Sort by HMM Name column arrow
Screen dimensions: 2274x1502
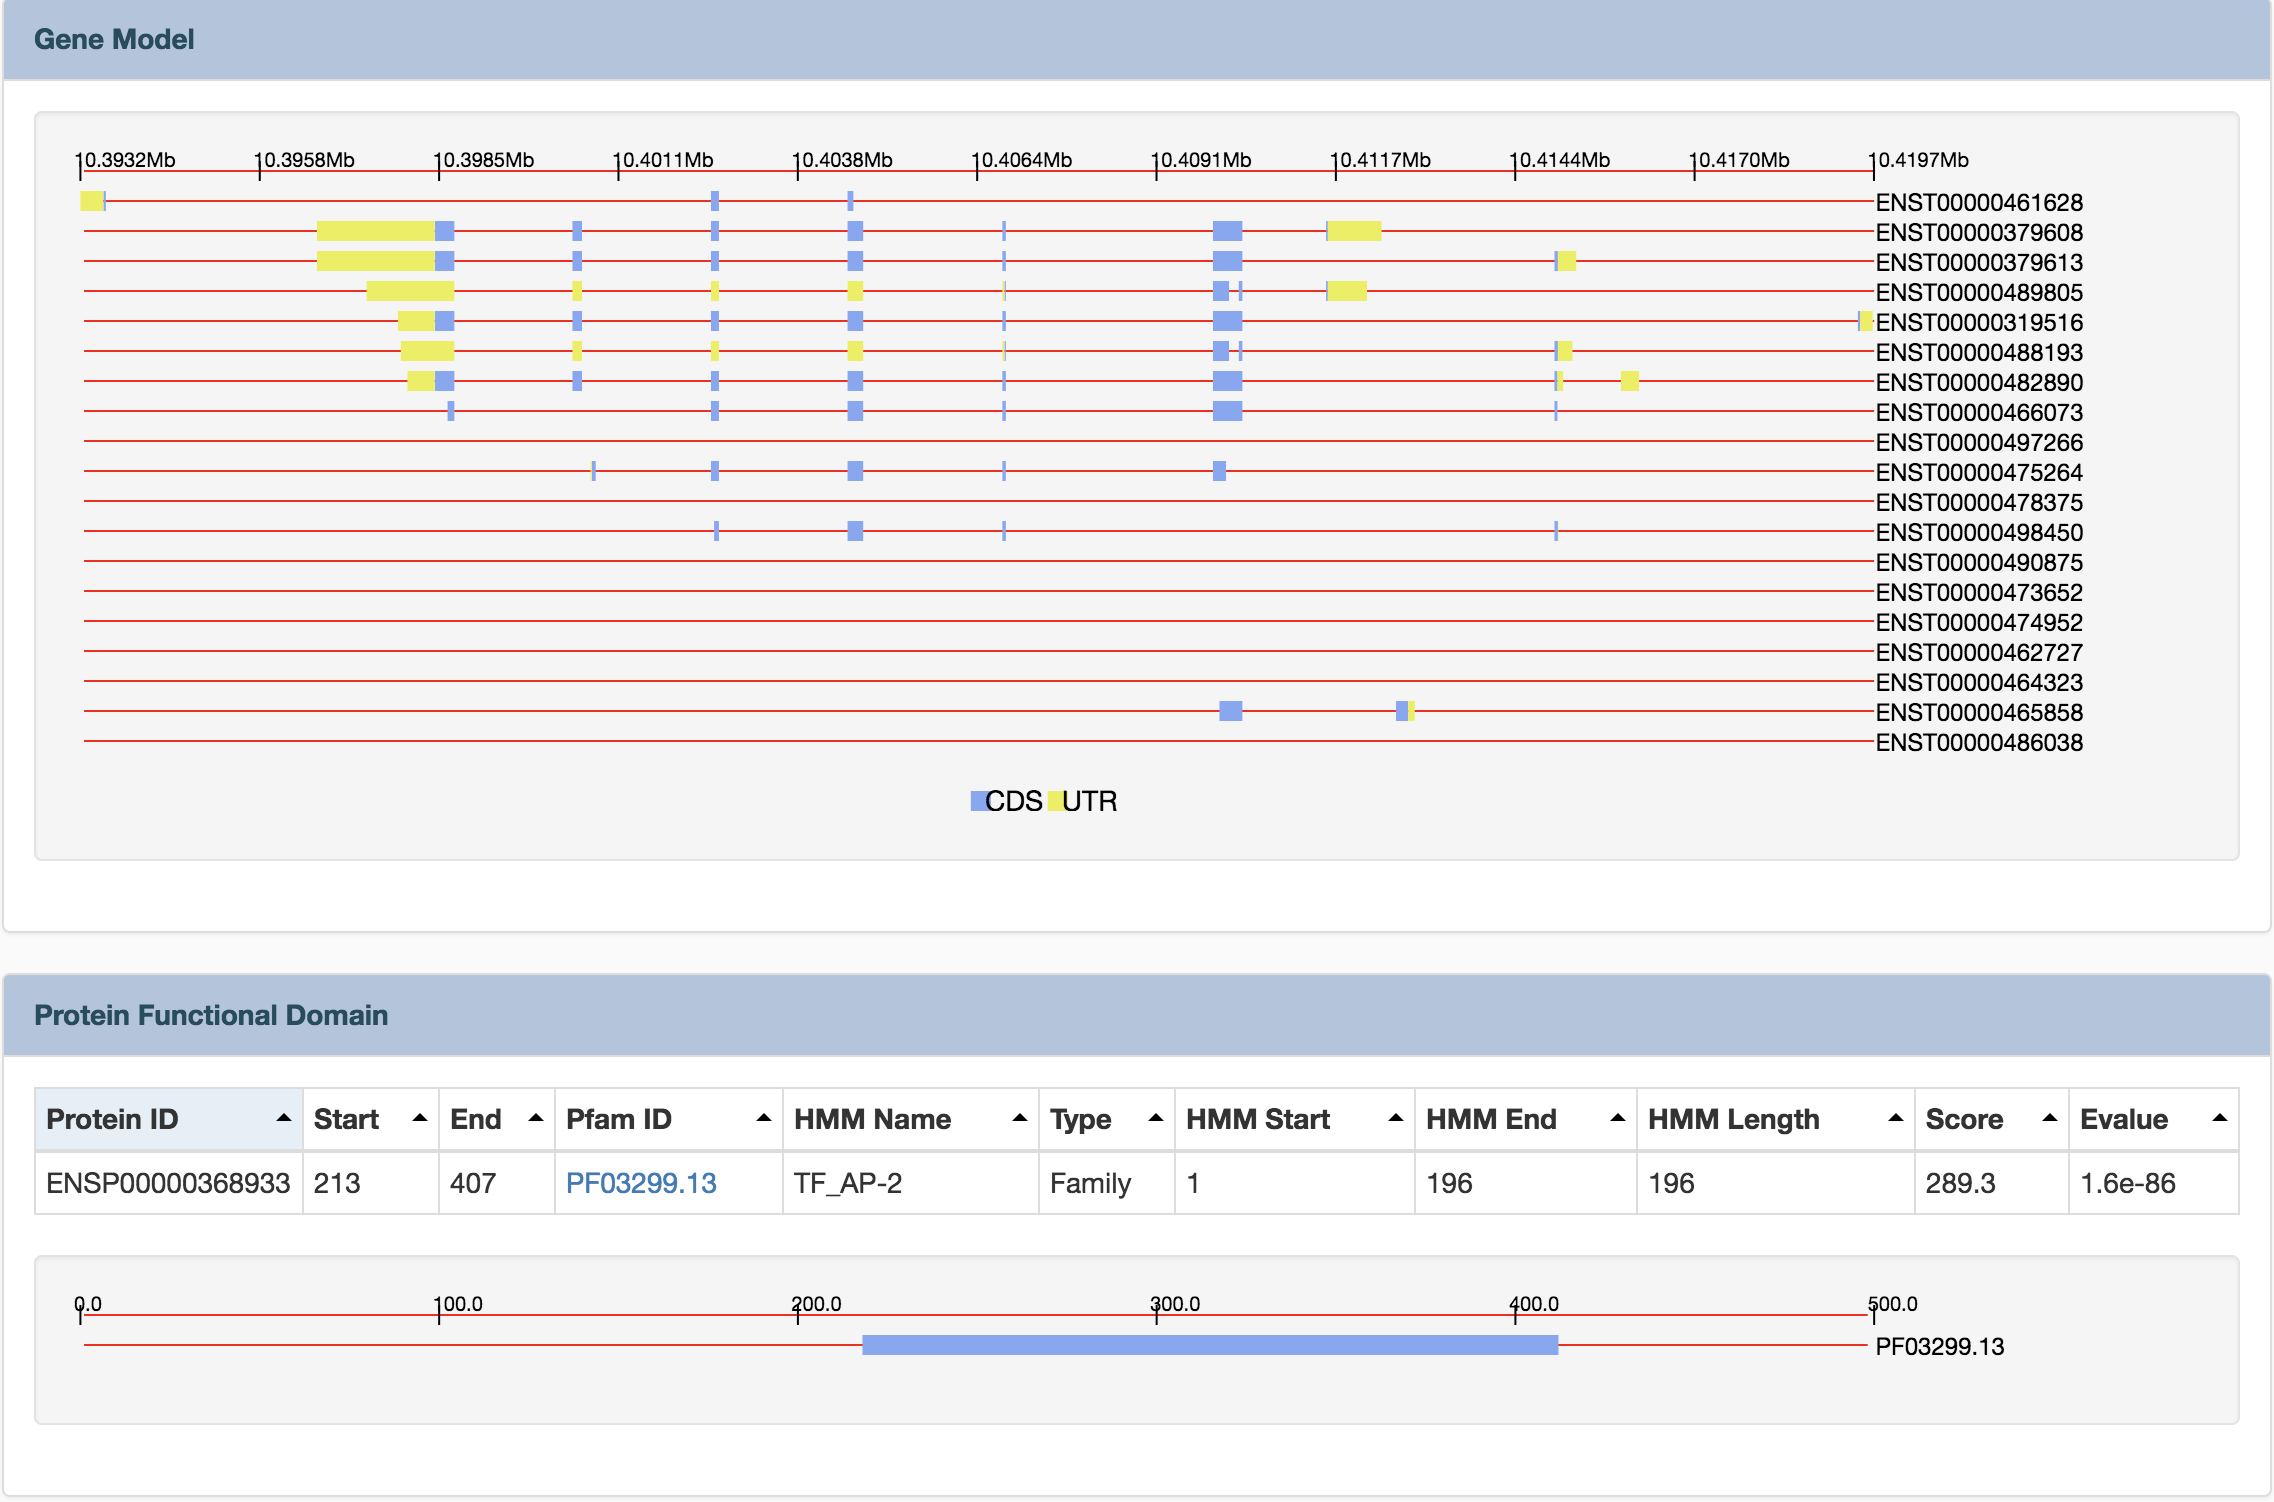click(x=1020, y=1118)
